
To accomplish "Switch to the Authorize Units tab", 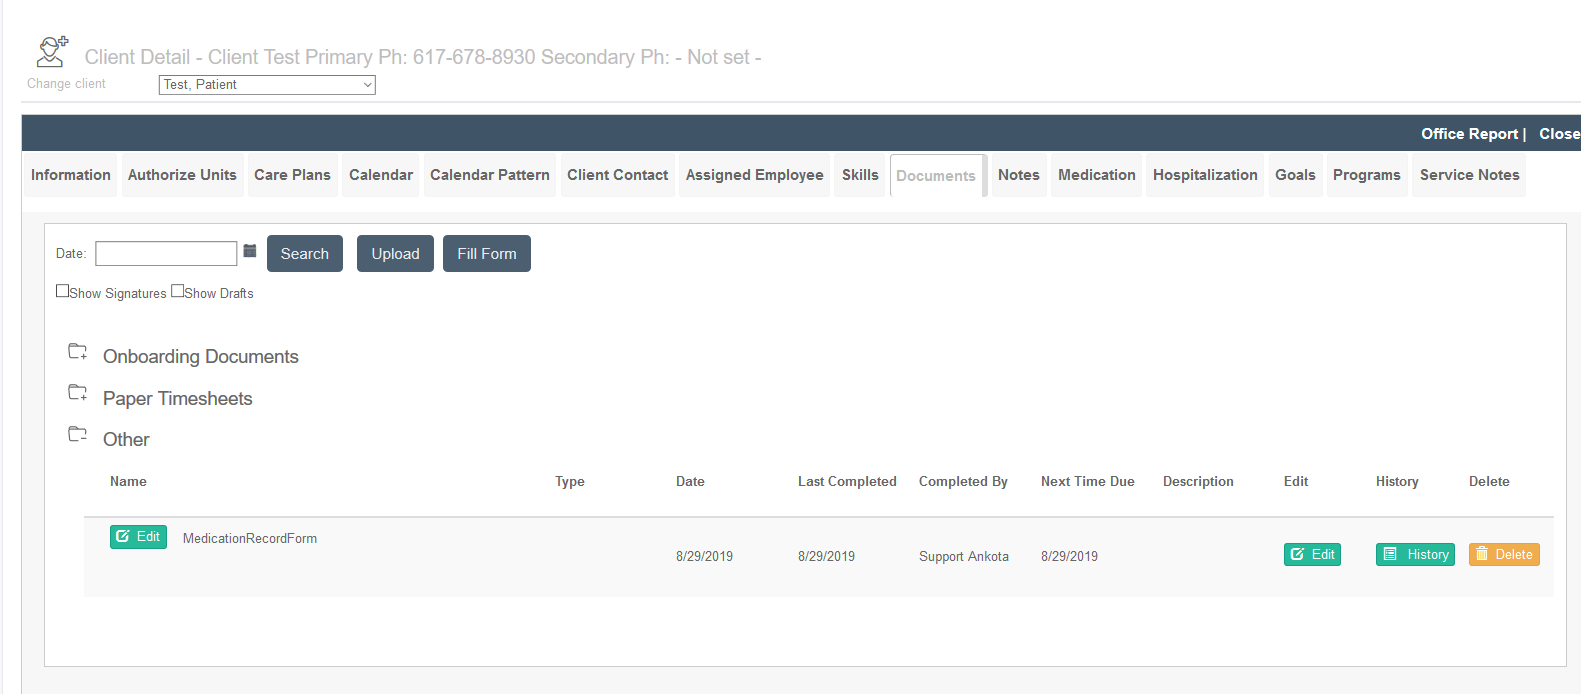I will click(x=182, y=175).
